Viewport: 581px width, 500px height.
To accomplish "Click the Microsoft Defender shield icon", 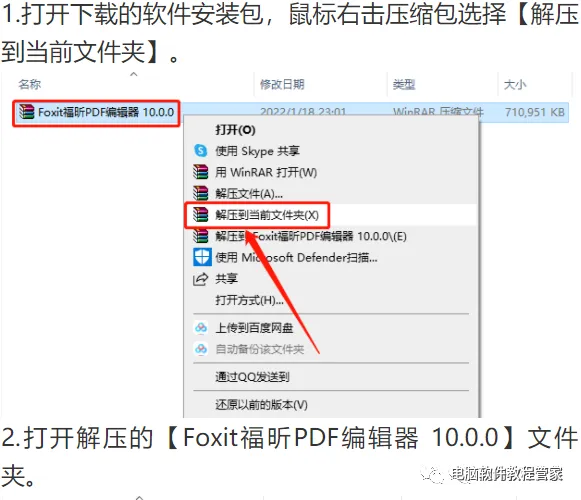I will (202, 257).
